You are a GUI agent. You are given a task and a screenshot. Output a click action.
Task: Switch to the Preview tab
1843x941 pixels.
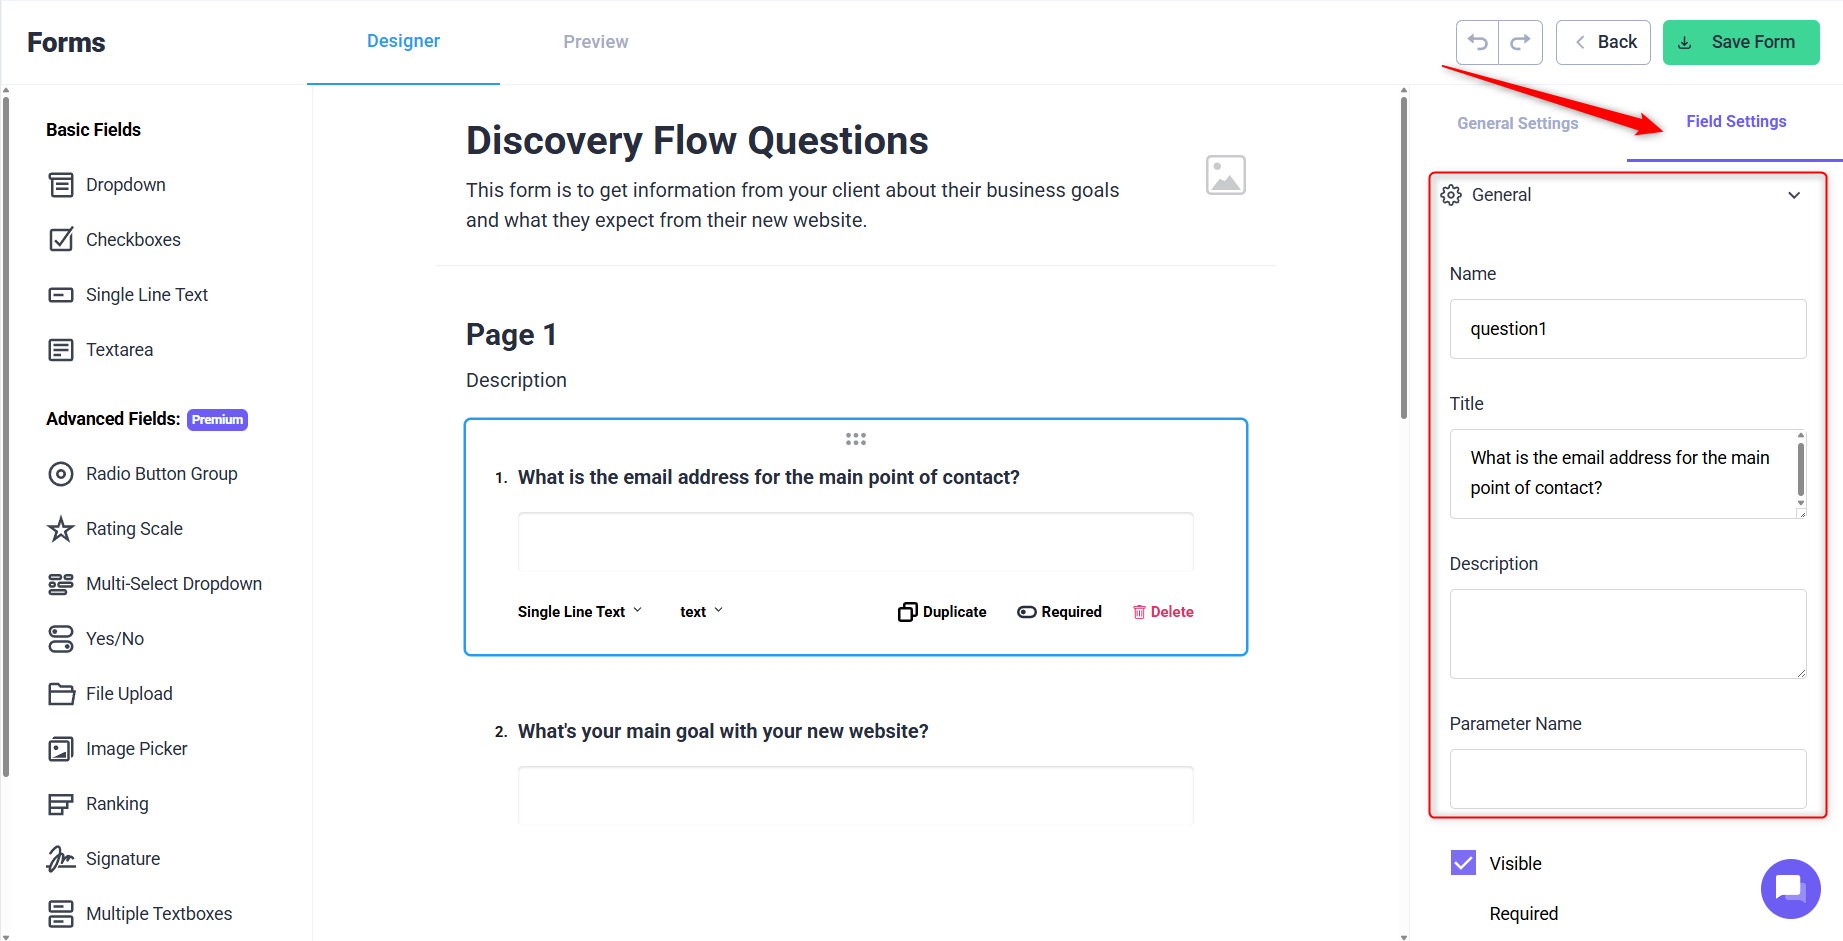pos(596,42)
